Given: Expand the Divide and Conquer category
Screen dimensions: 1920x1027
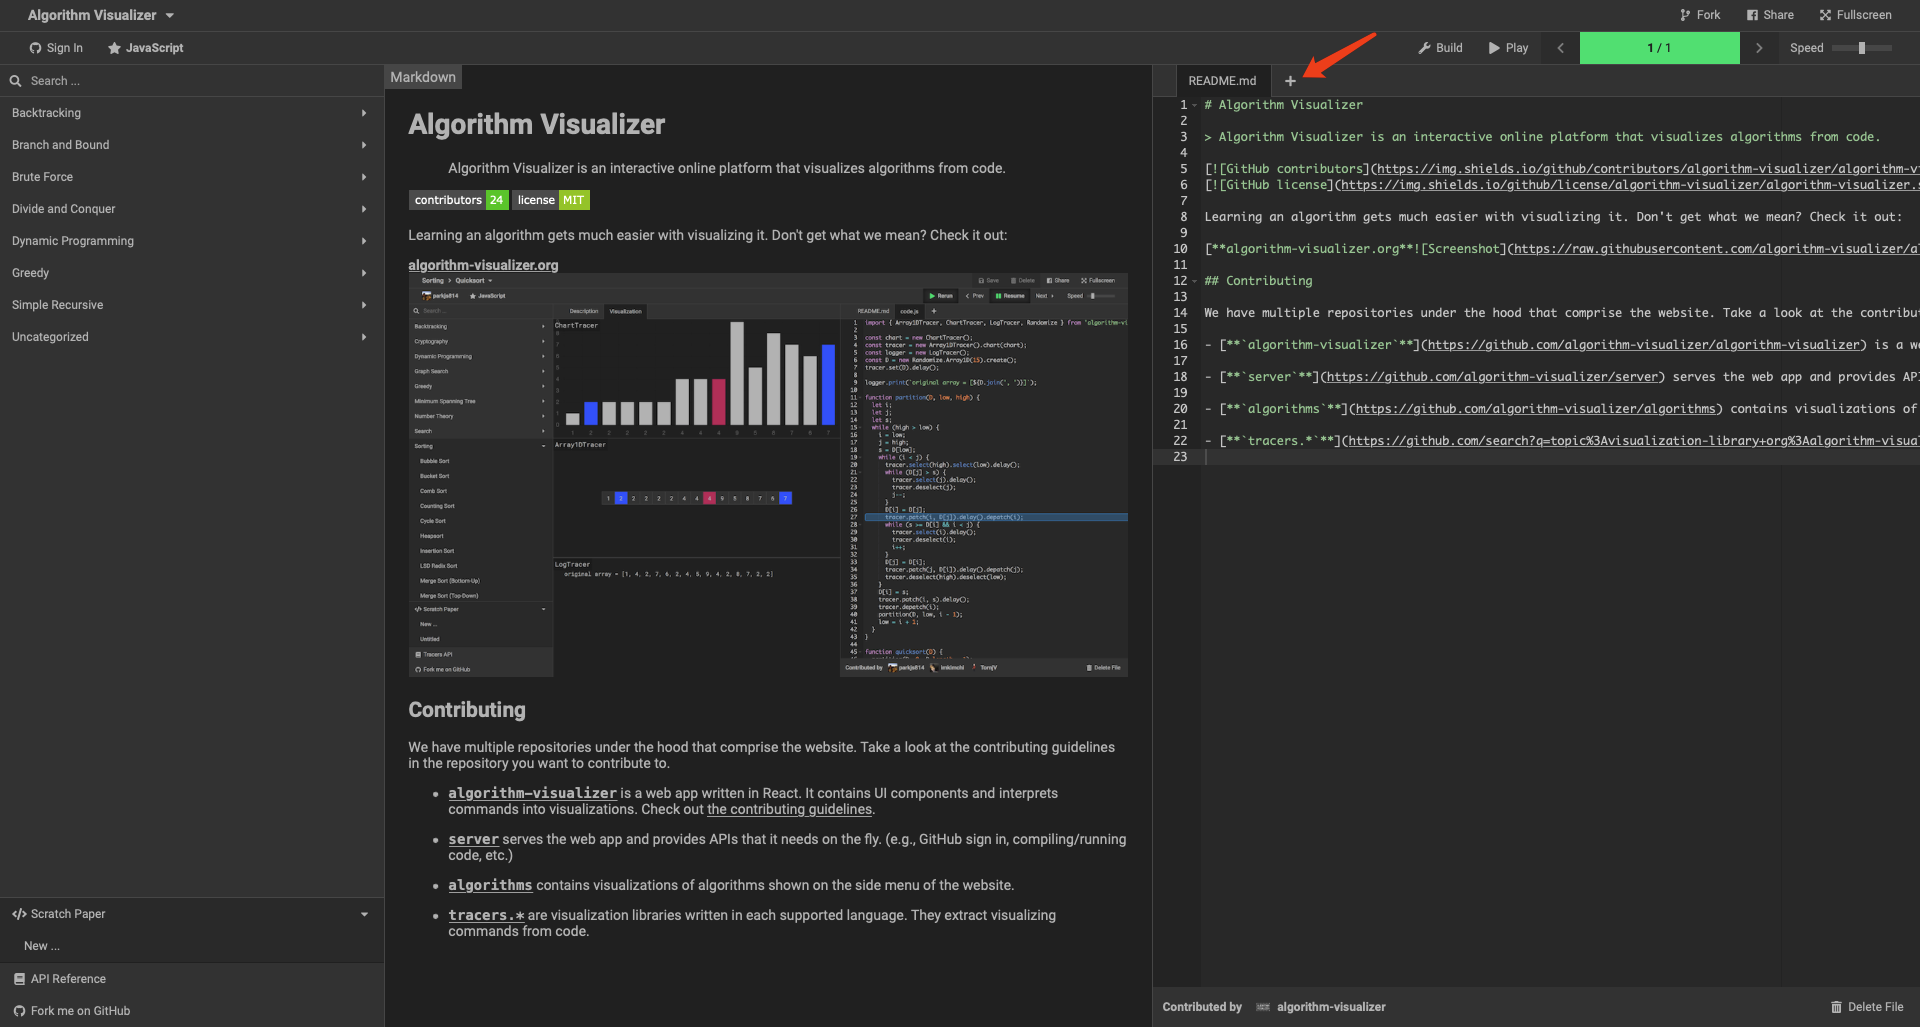Looking at the screenshot, I should click(x=190, y=209).
